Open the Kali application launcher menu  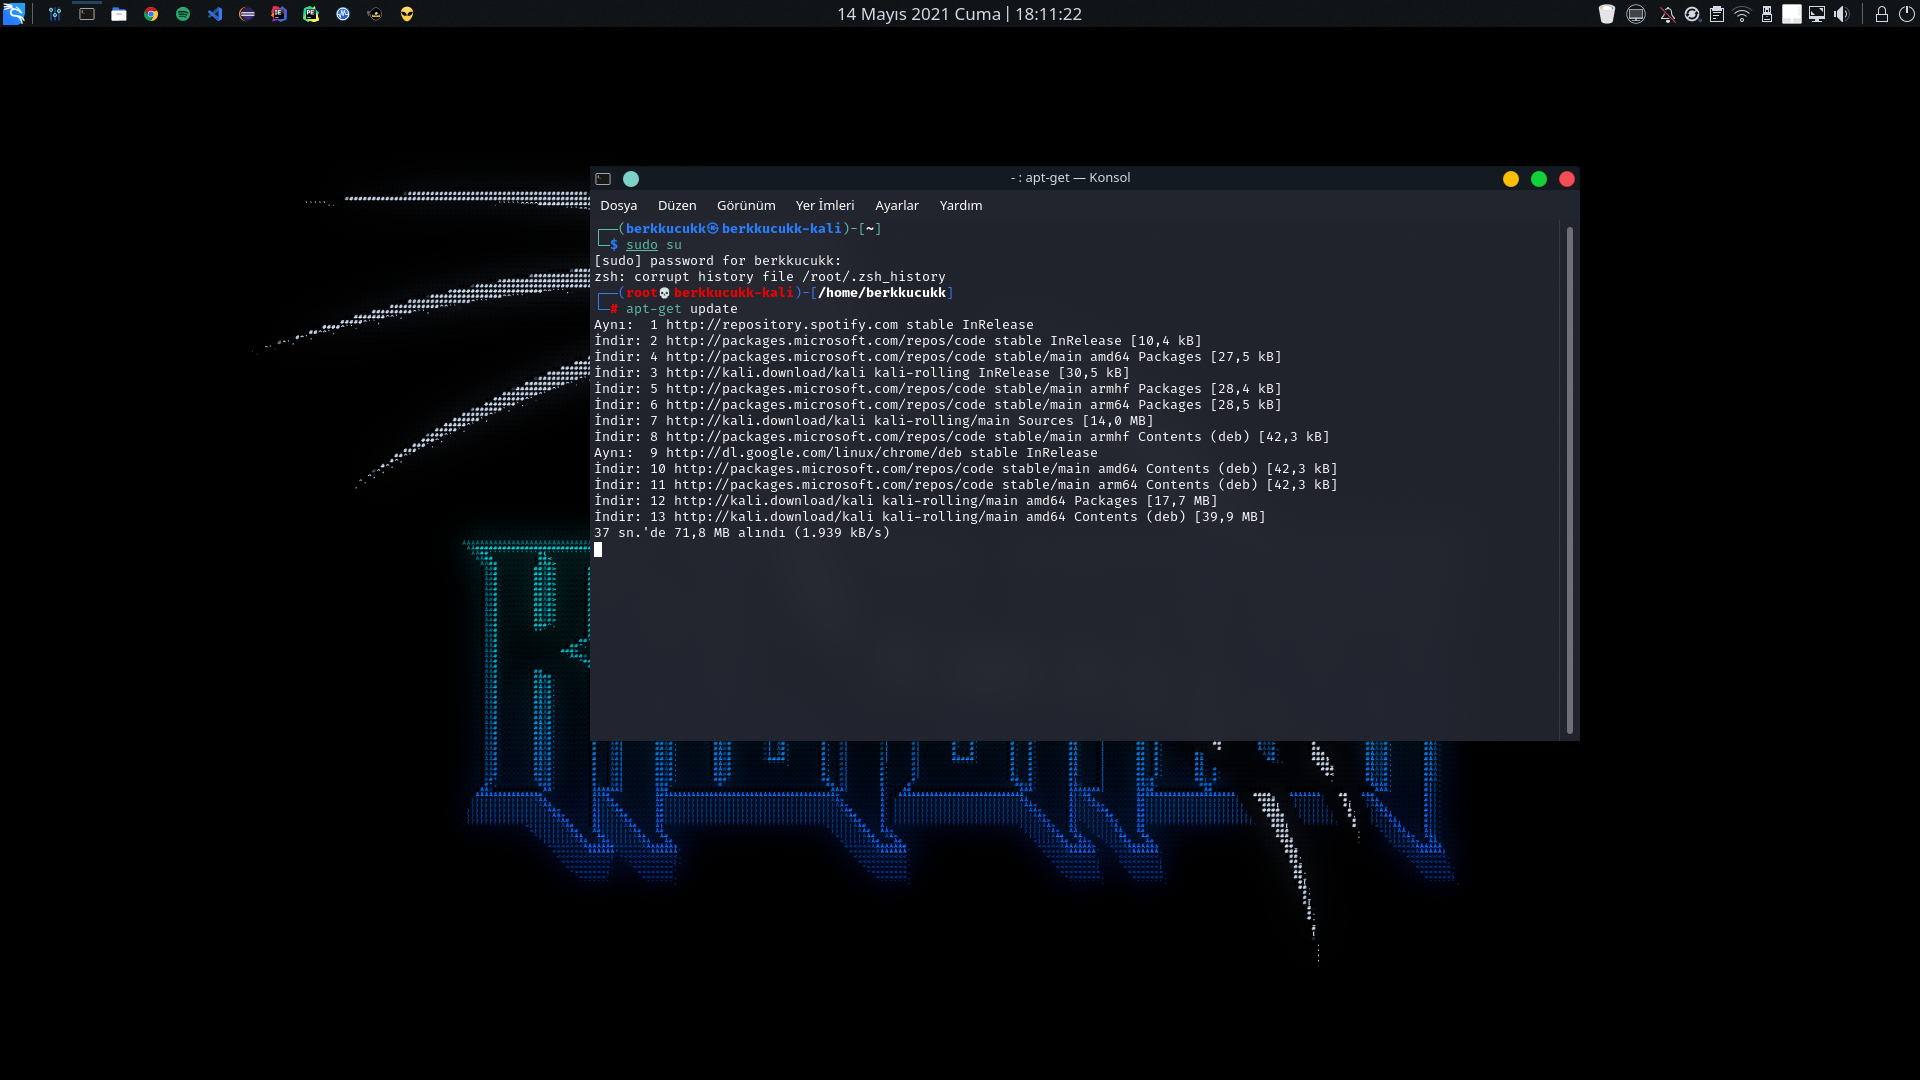[x=14, y=14]
